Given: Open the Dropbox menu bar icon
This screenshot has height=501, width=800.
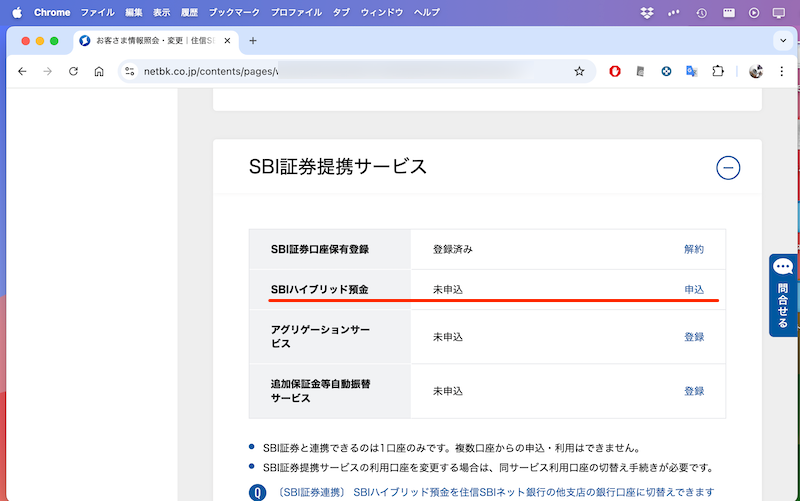Looking at the screenshot, I should [647, 12].
